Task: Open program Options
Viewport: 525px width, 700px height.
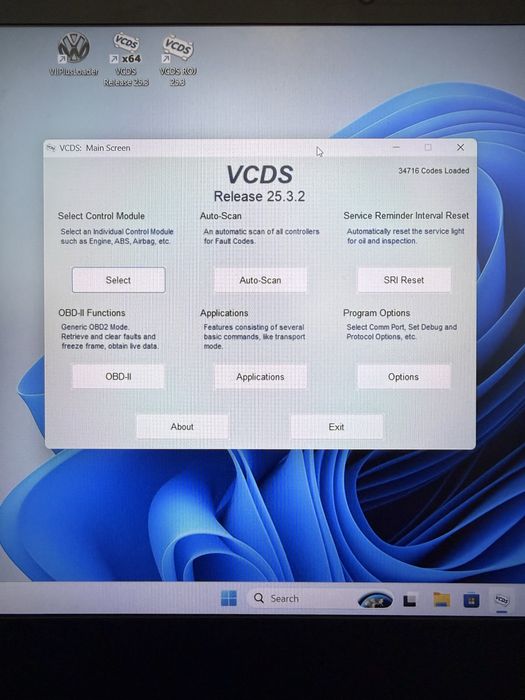Action: click(404, 377)
